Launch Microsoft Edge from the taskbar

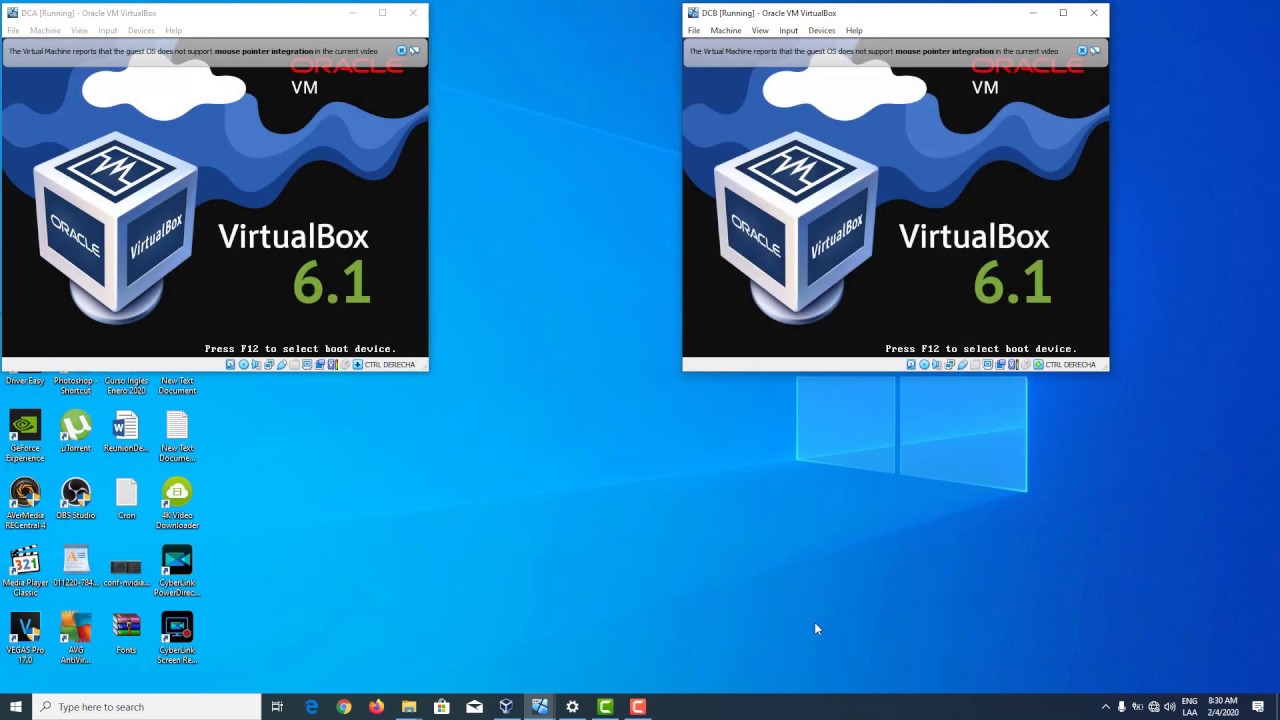click(x=311, y=707)
